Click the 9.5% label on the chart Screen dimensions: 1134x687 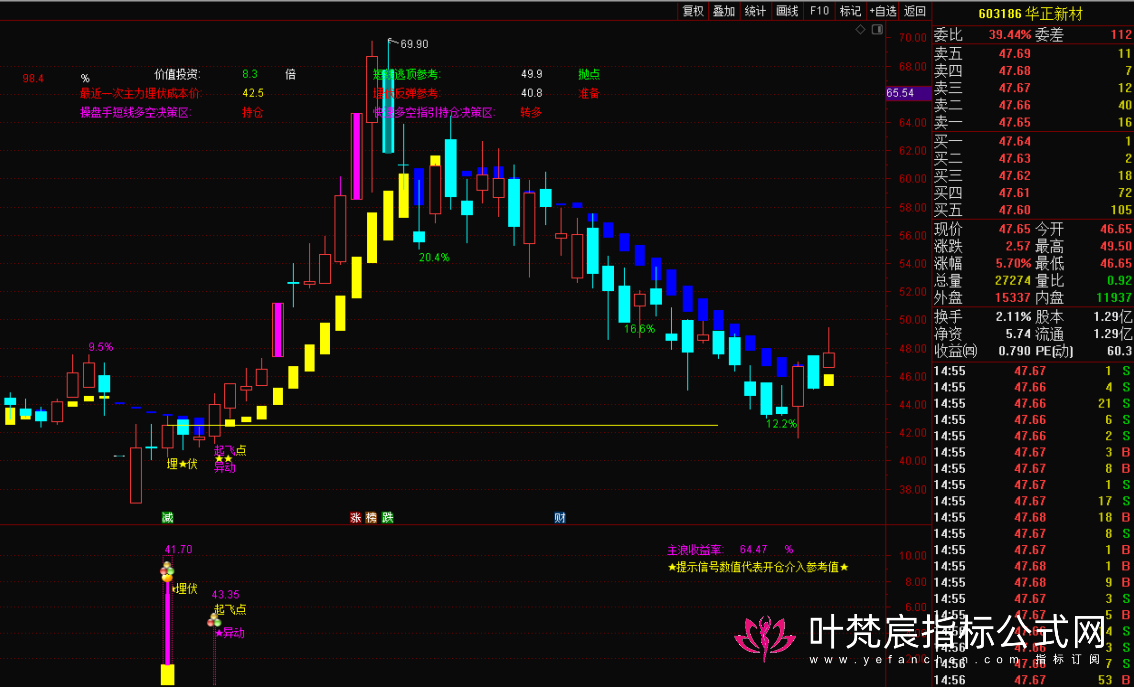pyautogui.click(x=101, y=347)
